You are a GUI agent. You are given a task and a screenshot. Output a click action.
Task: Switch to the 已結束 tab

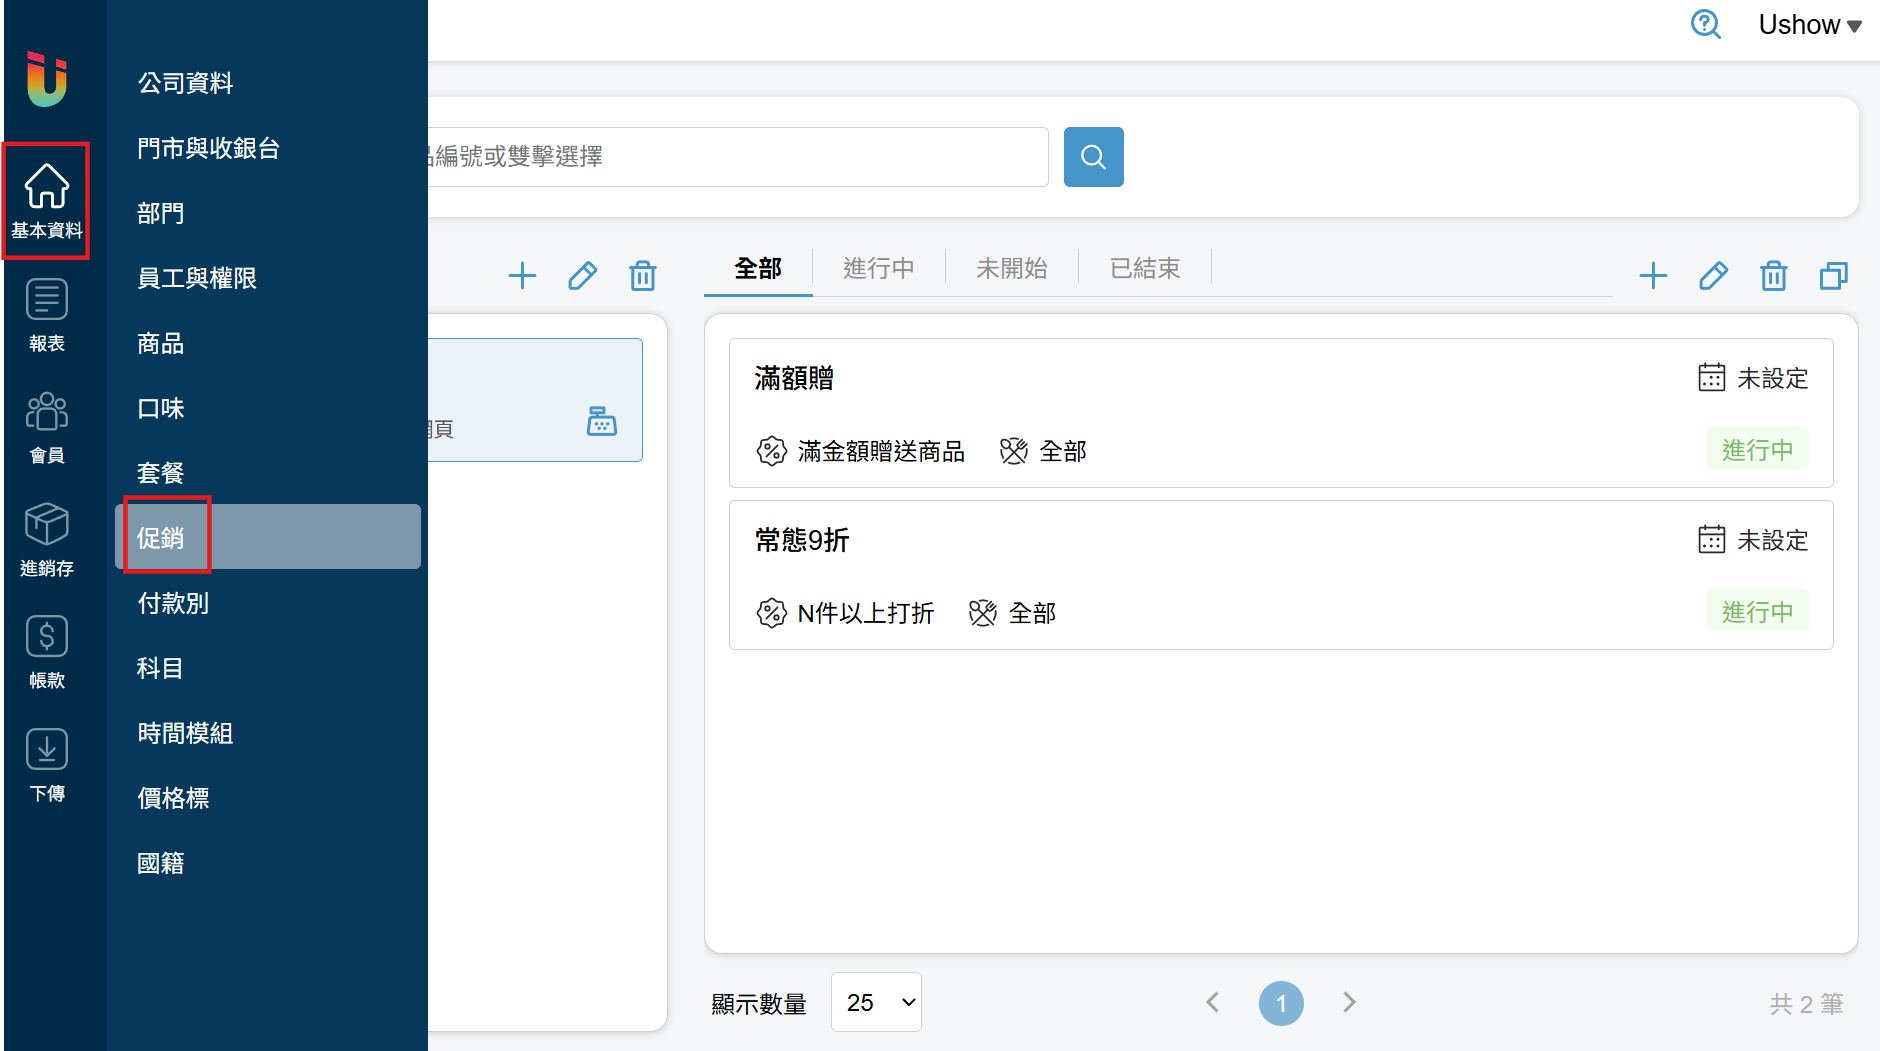coord(1145,268)
